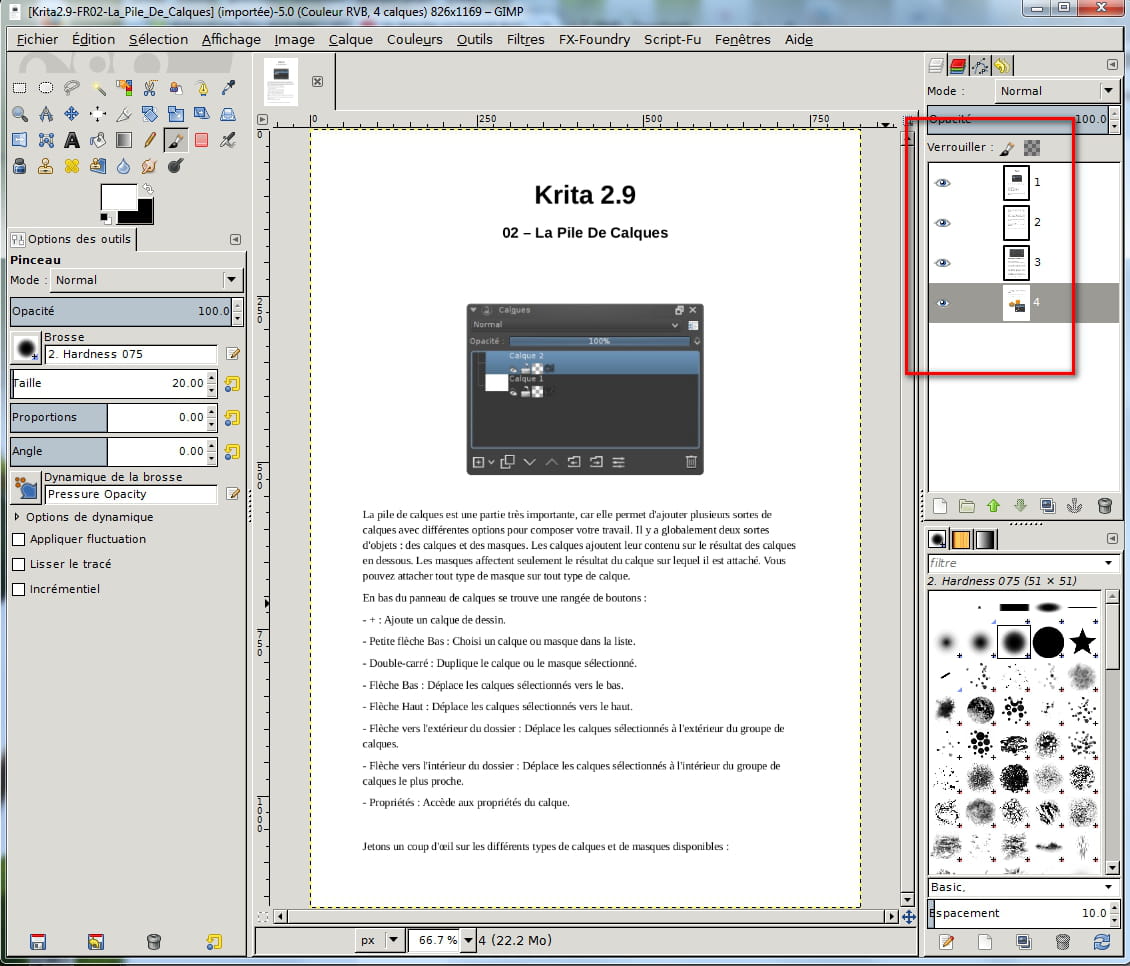
Task: Raise the selected layer with green up arrow
Action: click(x=994, y=506)
